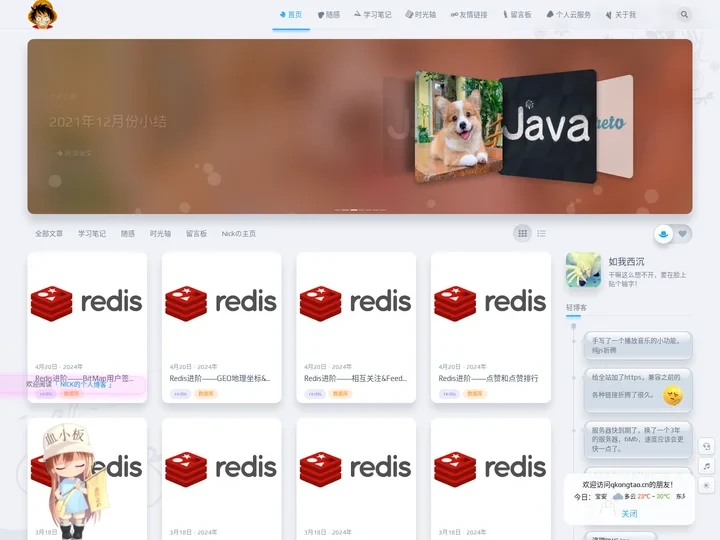Screen dimensions: 720x540
Task: Click the 如我西沉 author name
Action: 626,262
